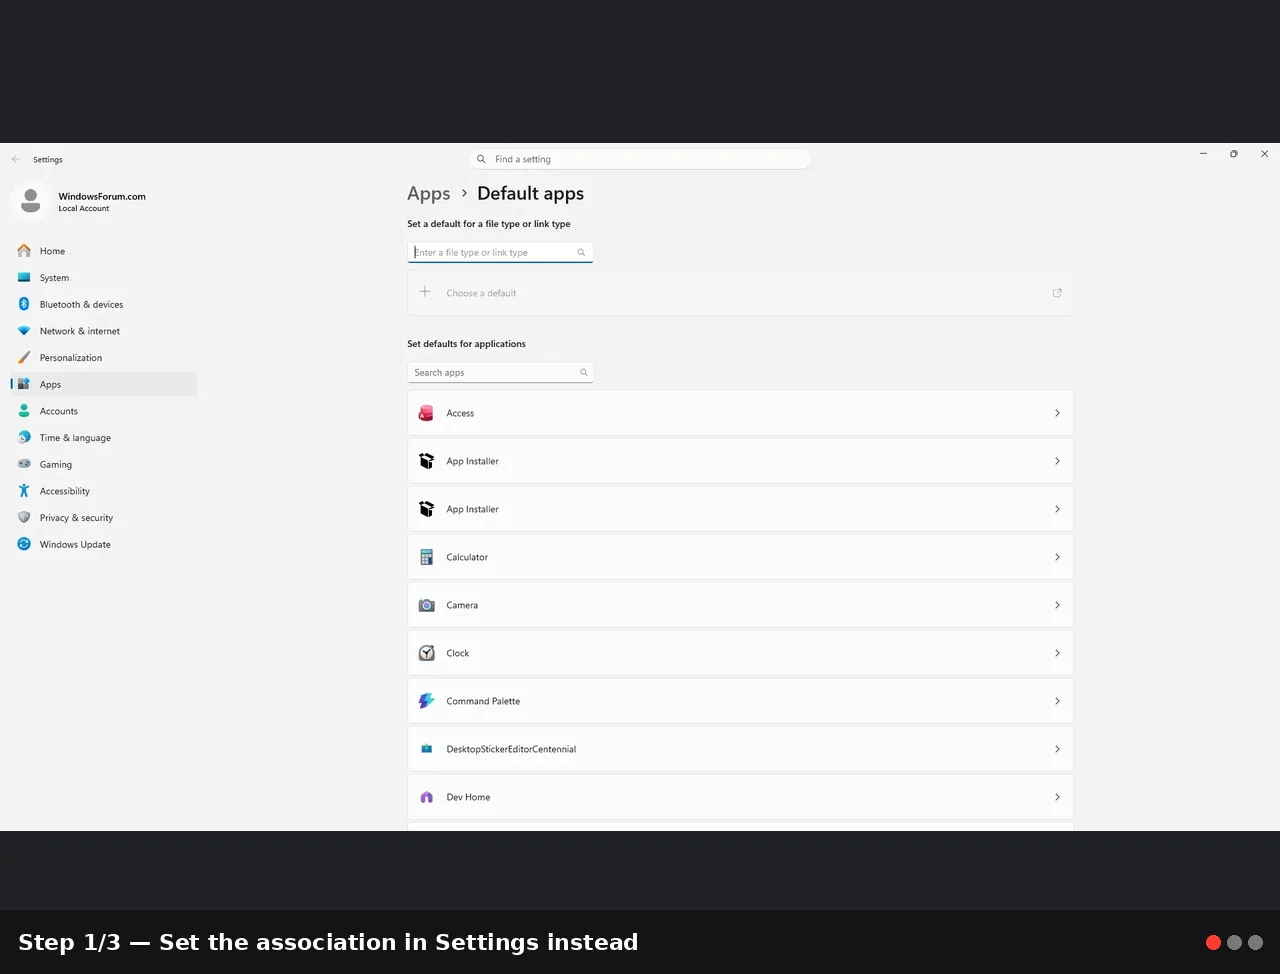This screenshot has width=1280, height=974.
Task: Open the Dev Home row chevron
Action: click(1057, 797)
